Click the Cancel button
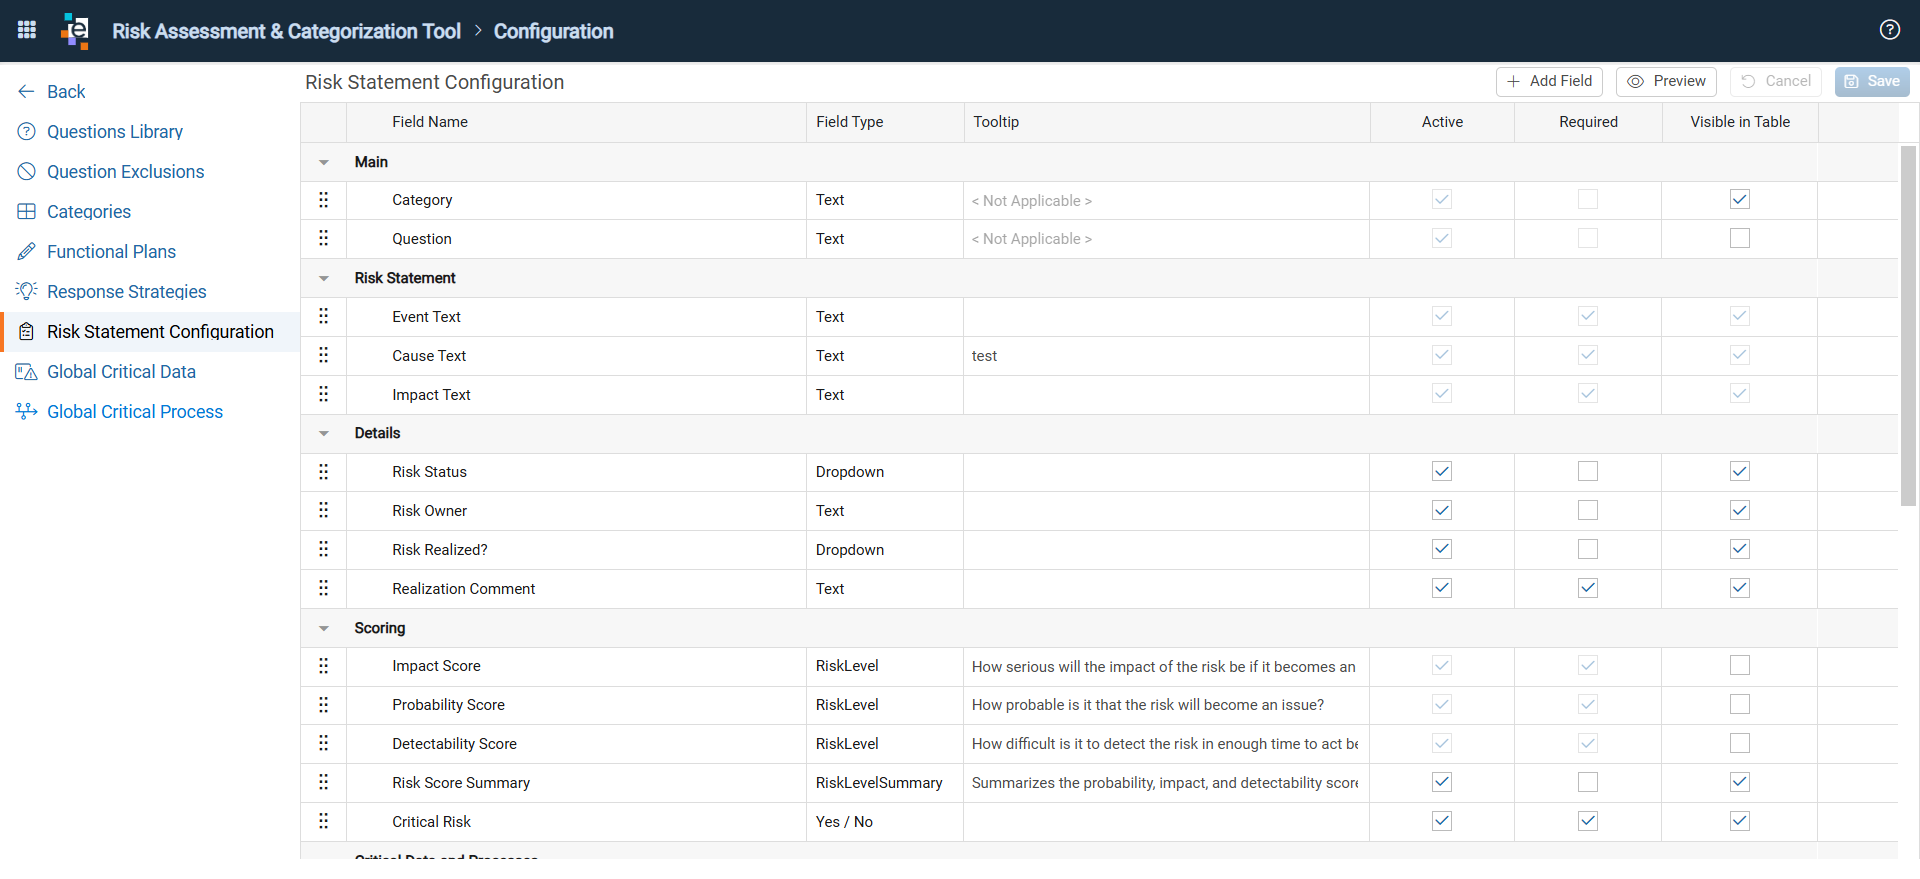Image resolution: width=1920 pixels, height=879 pixels. (x=1775, y=82)
